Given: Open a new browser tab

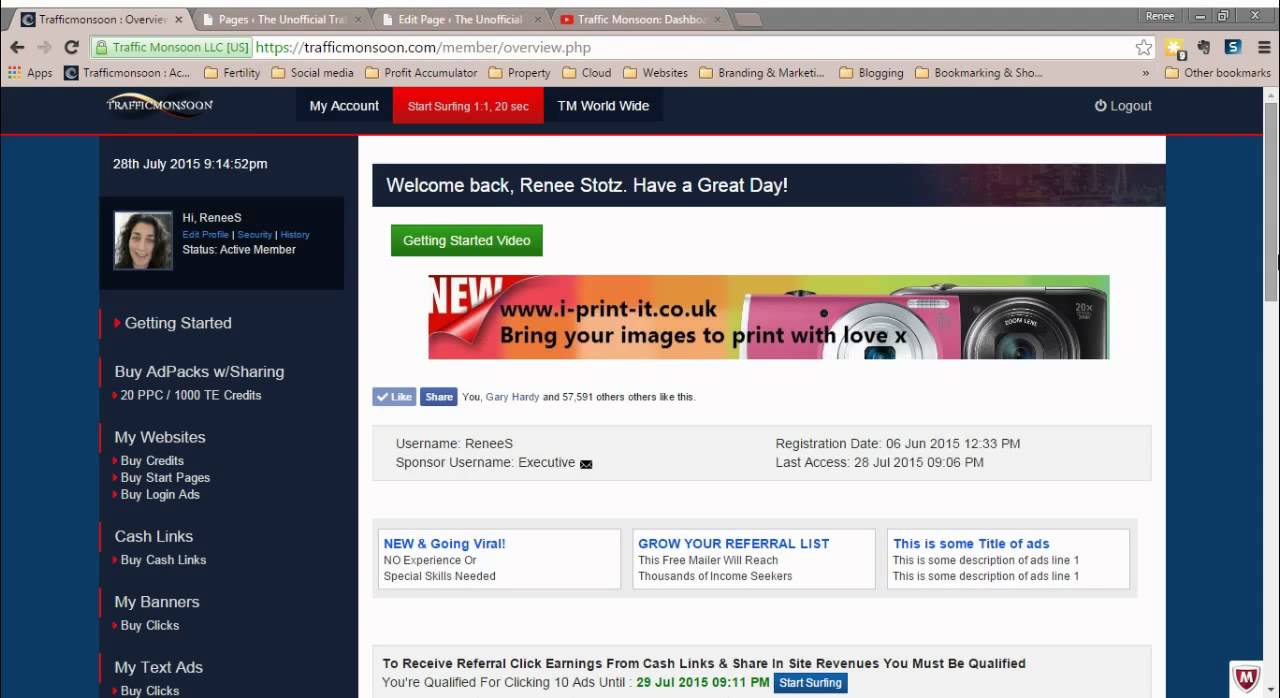Looking at the screenshot, I should click(x=749, y=20).
